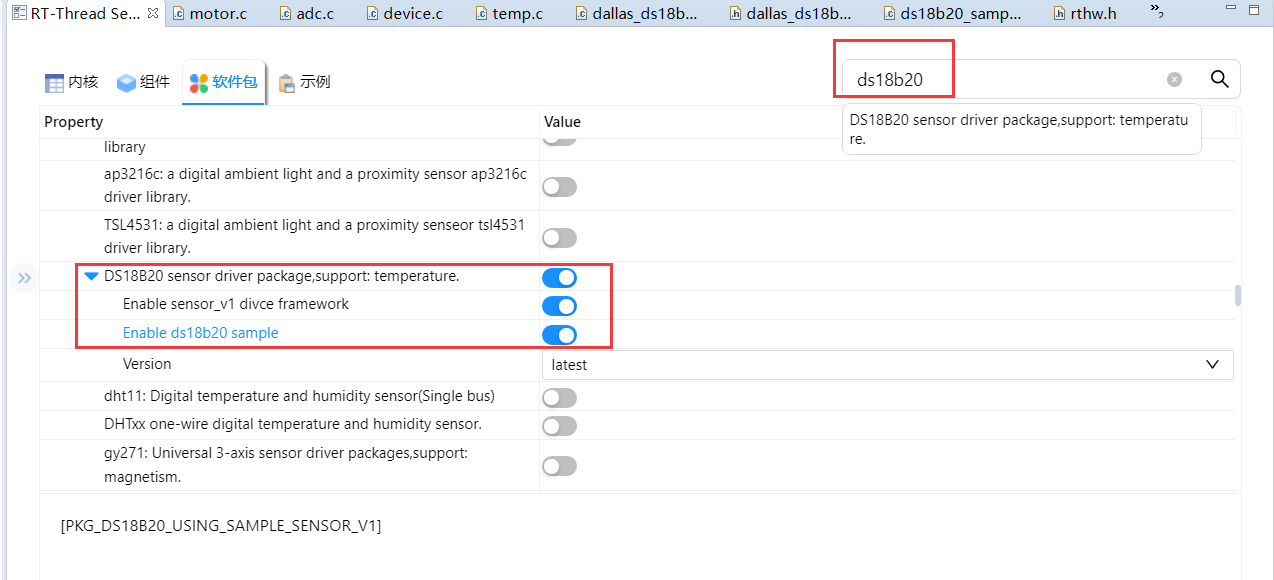The height and width of the screenshot is (580, 1274).
Task: Collapse the DS18B20 sensor driver package tree
Action: point(92,276)
